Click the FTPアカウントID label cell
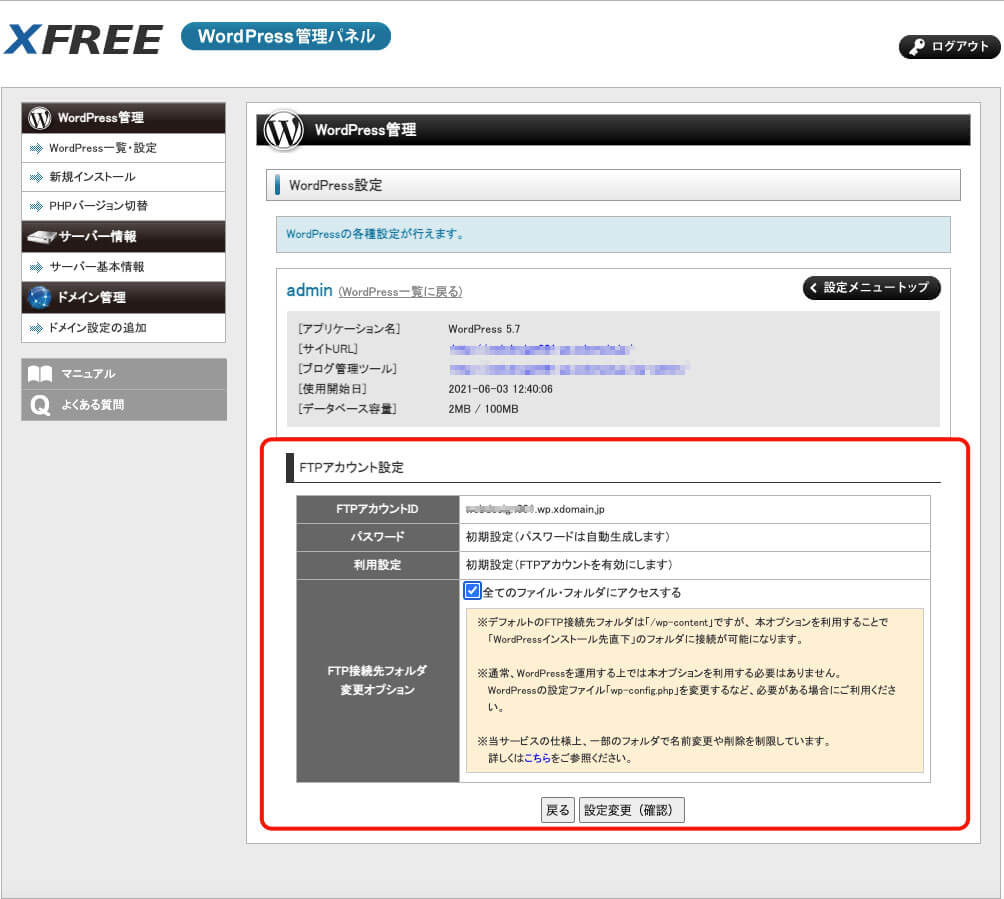This screenshot has height=899, width=1004. click(378, 509)
